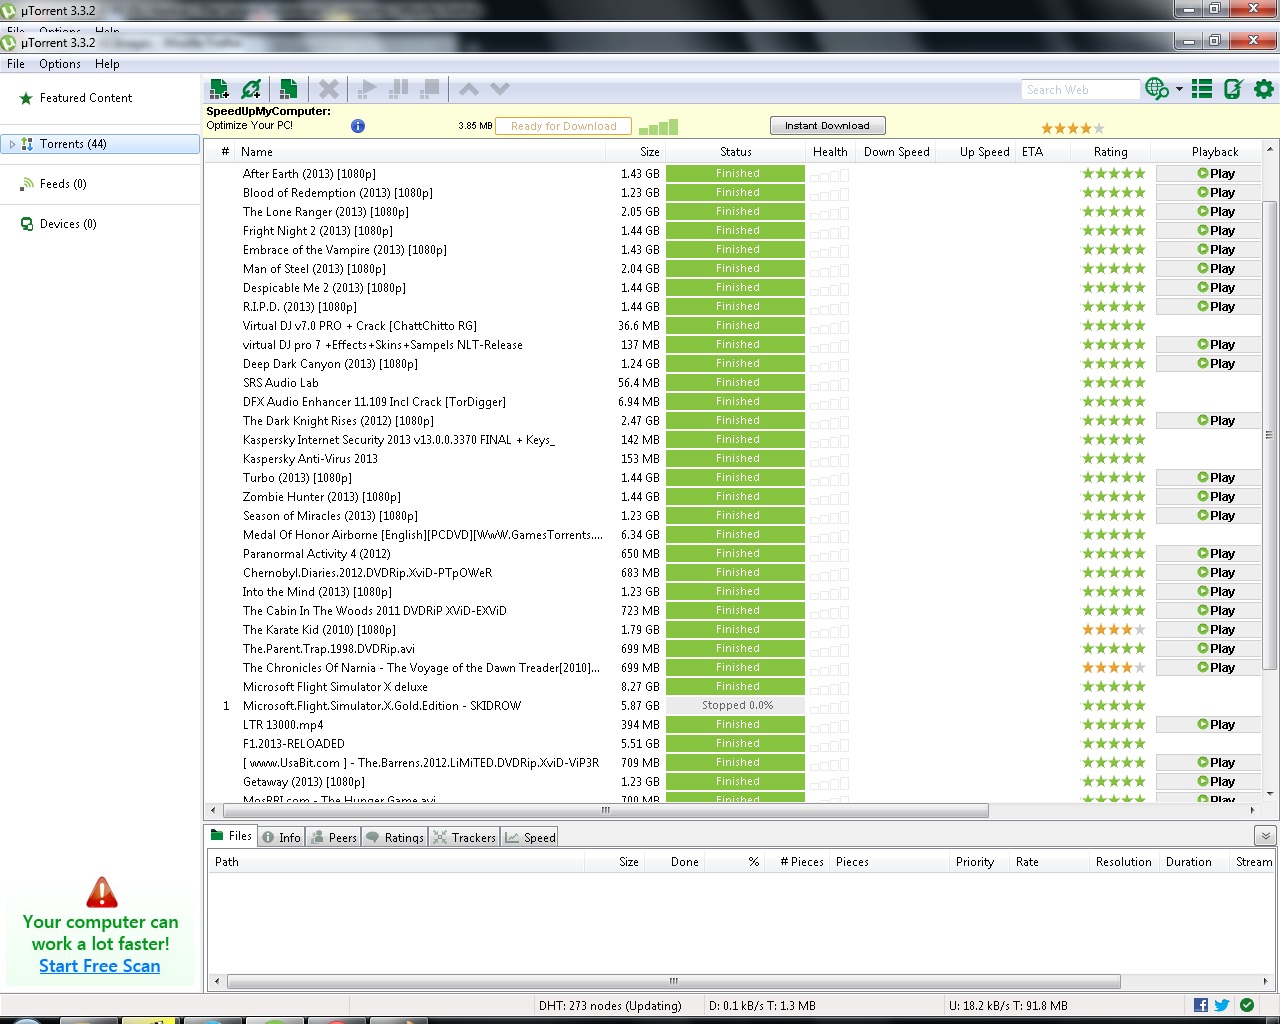Switch to the Ratings tab

tap(395, 837)
